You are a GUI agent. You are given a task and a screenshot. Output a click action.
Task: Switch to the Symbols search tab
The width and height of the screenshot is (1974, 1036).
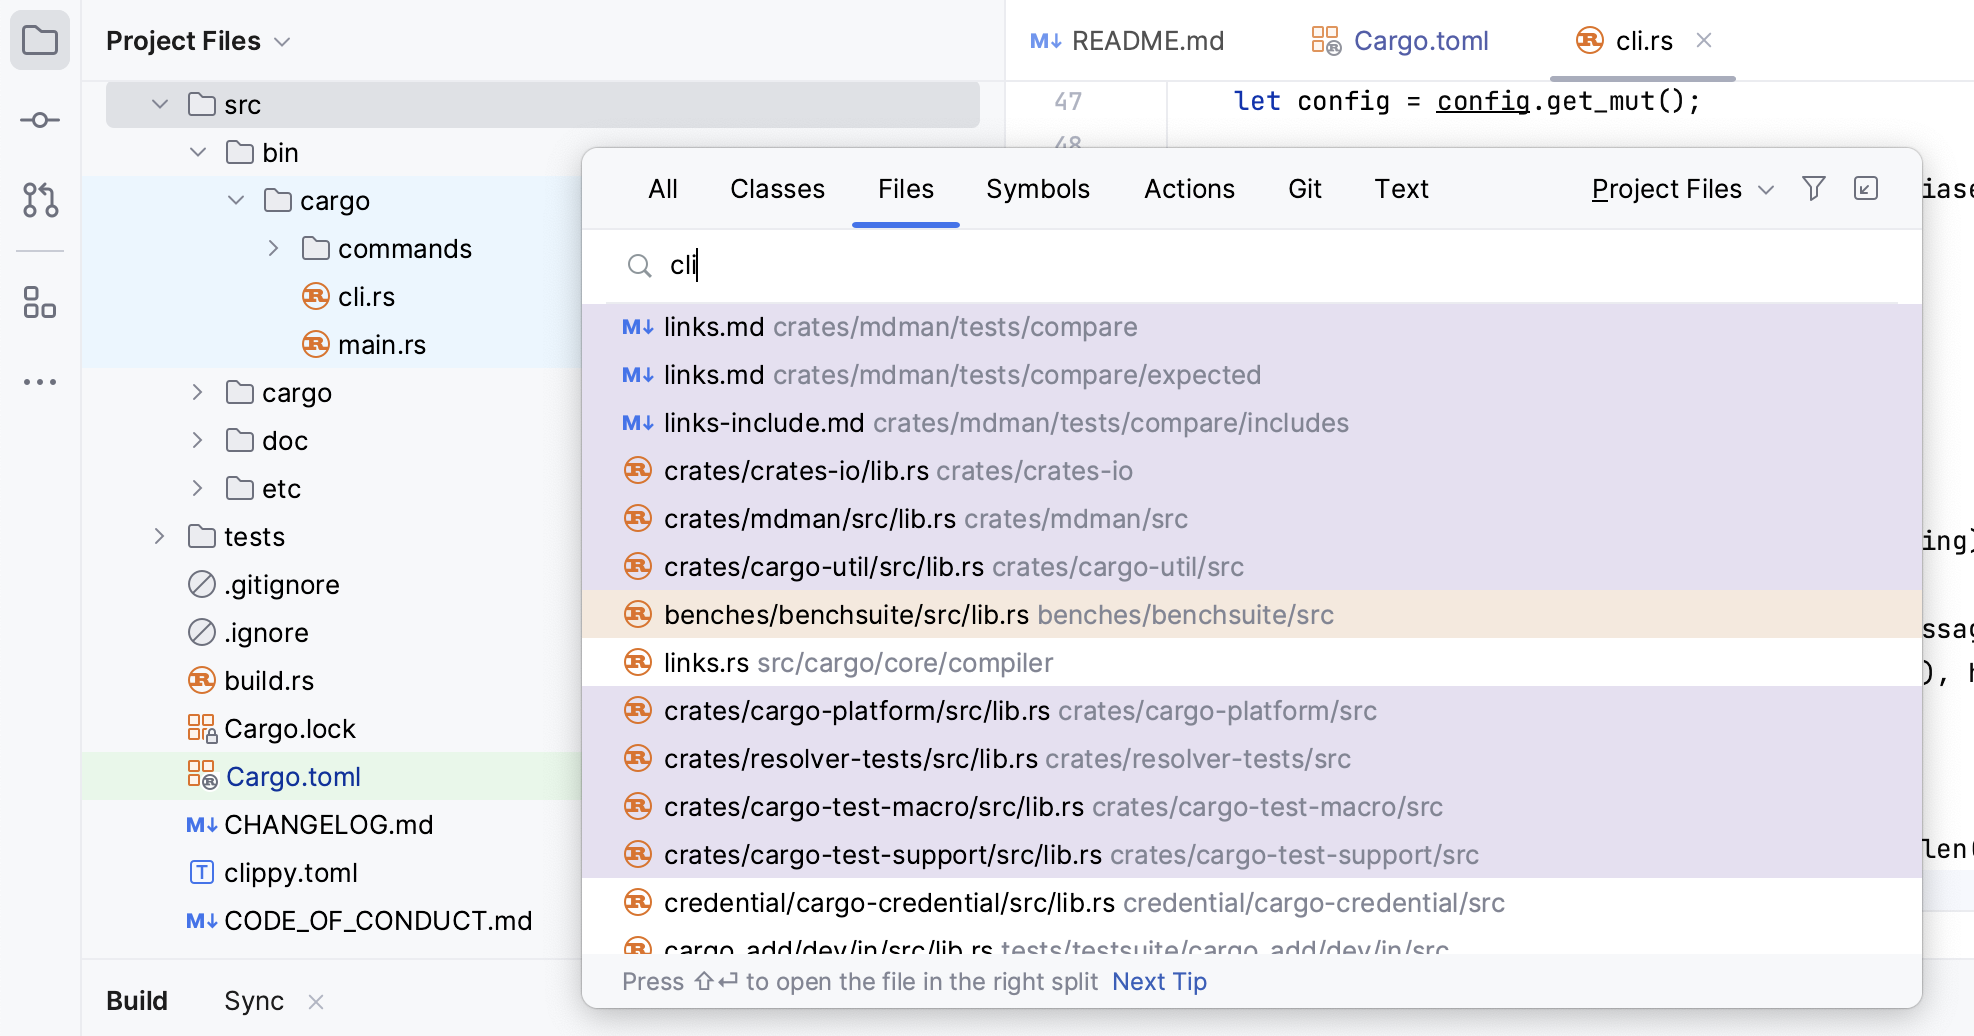[1038, 188]
